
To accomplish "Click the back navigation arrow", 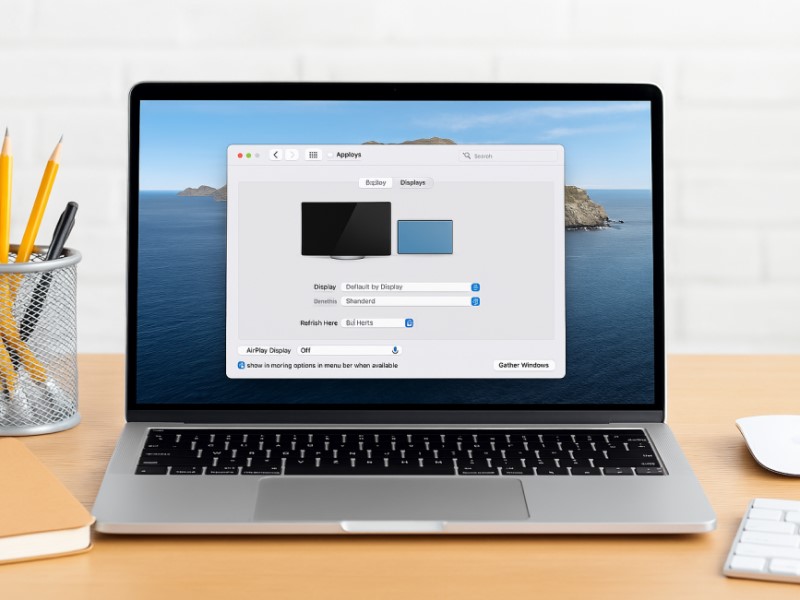I will (x=275, y=155).
